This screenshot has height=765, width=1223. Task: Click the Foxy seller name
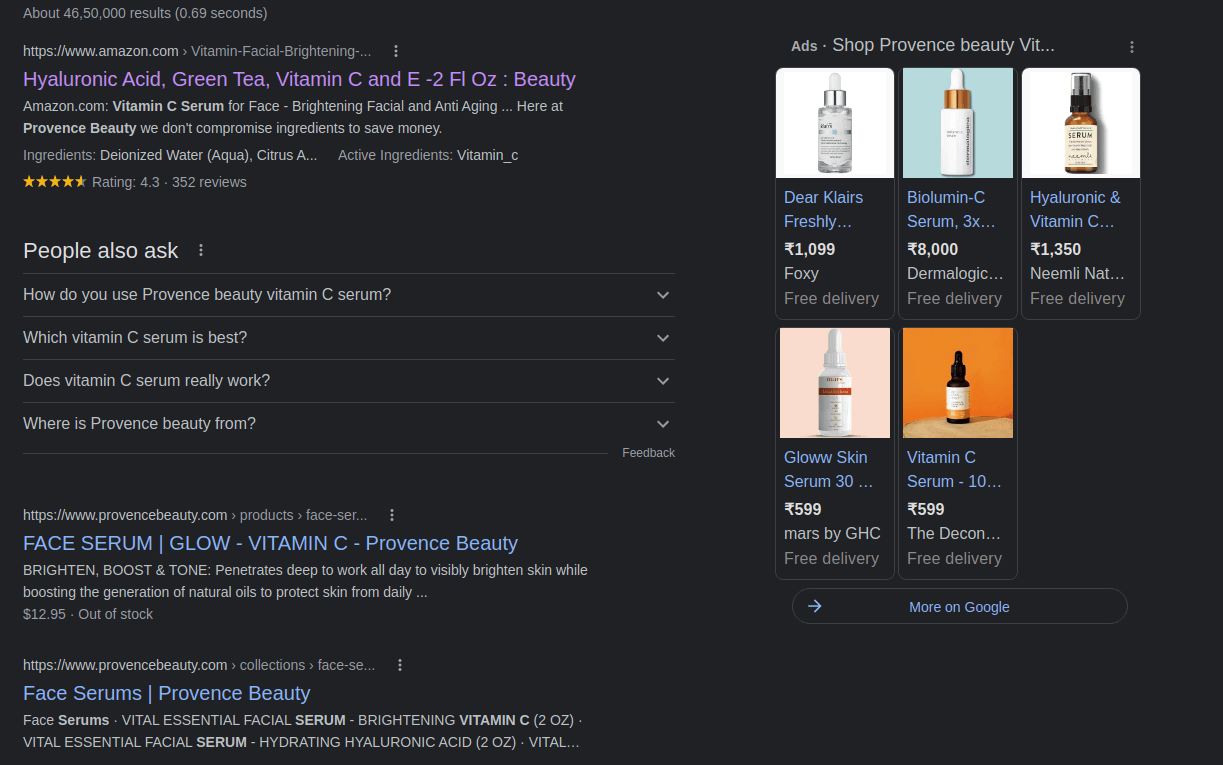click(x=801, y=273)
